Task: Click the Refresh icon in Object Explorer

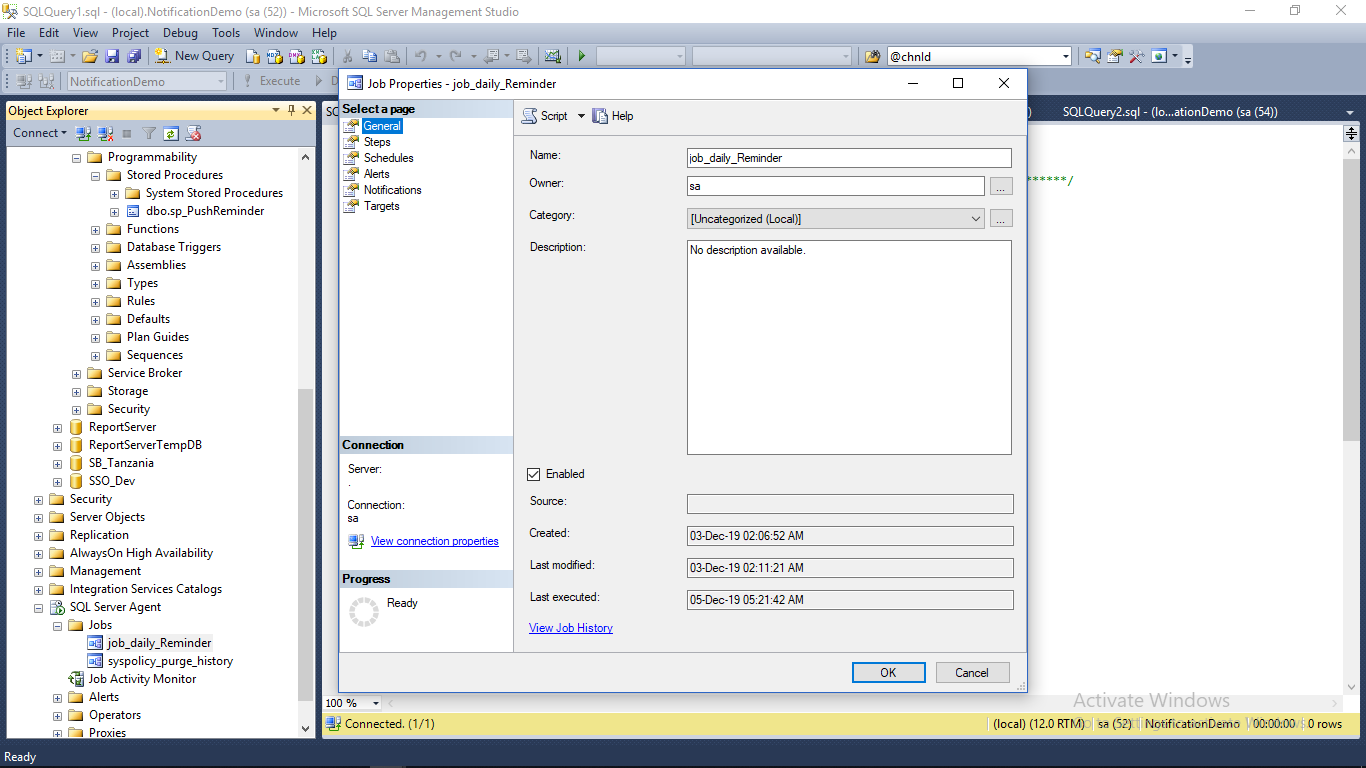Action: tap(171, 132)
